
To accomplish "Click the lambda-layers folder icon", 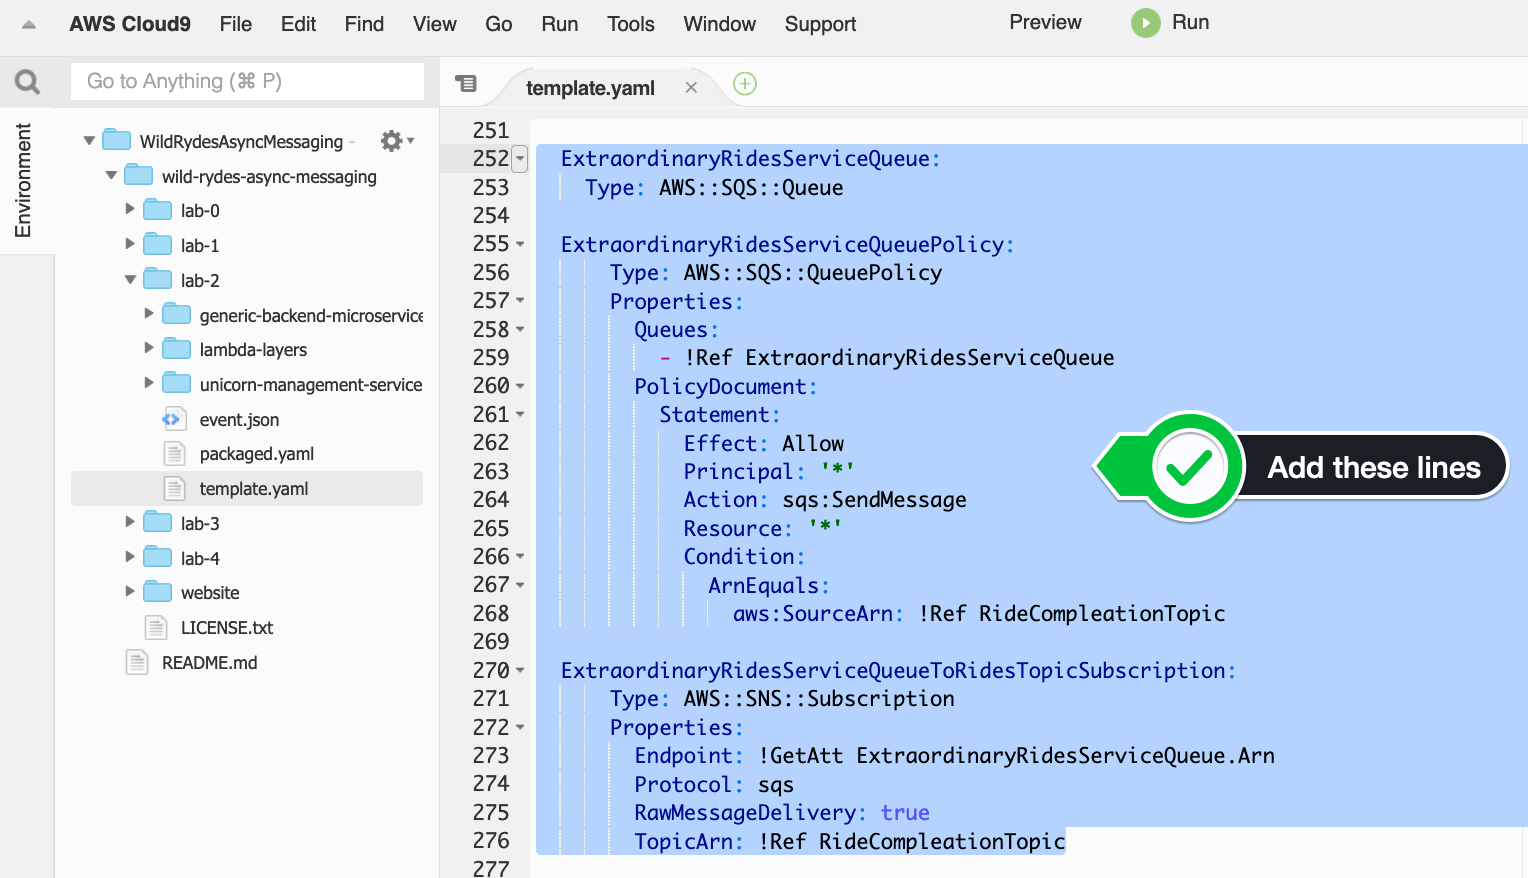I will (x=177, y=349).
